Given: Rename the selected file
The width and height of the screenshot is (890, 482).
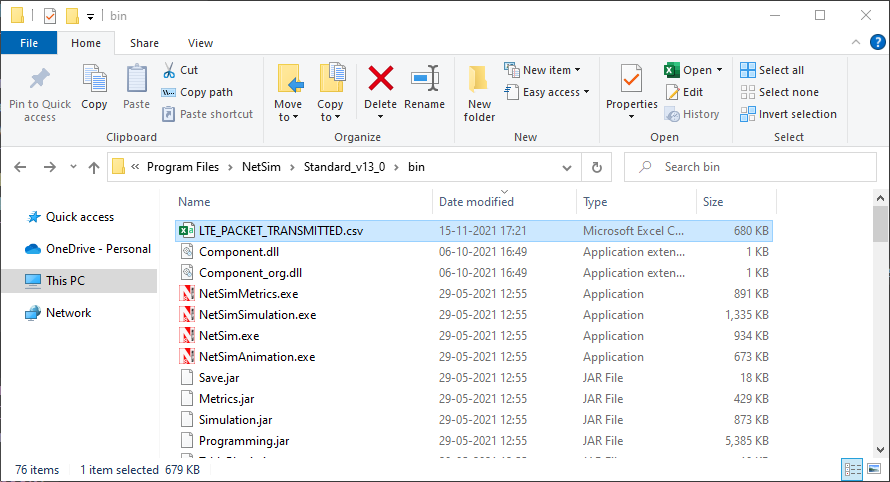Looking at the screenshot, I should pos(425,87).
